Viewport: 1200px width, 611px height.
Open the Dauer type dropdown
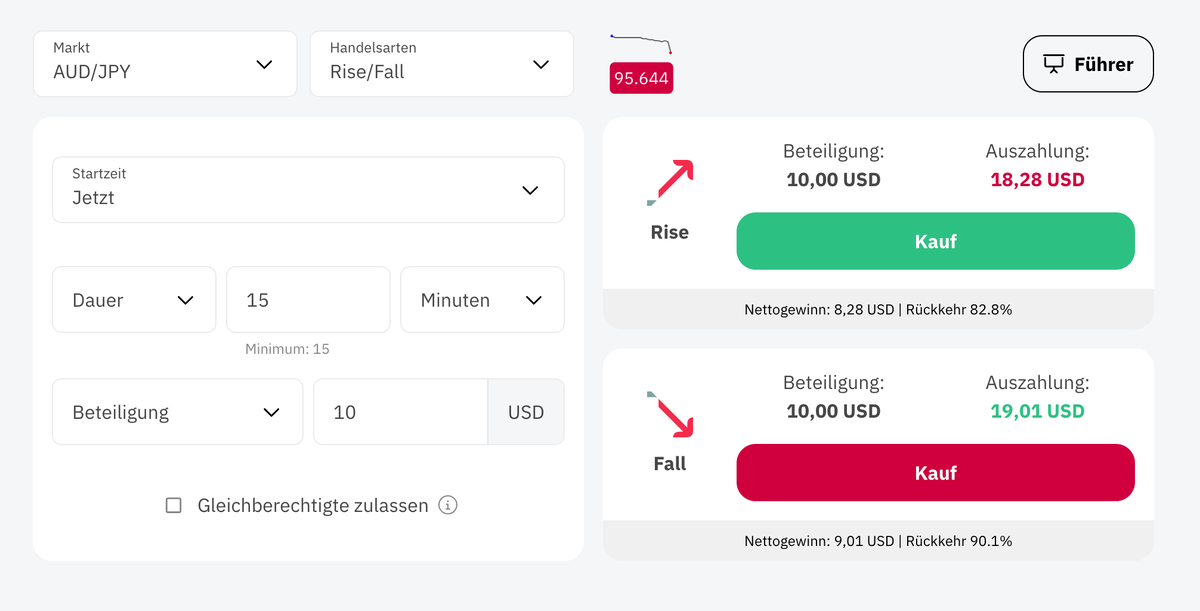134,300
